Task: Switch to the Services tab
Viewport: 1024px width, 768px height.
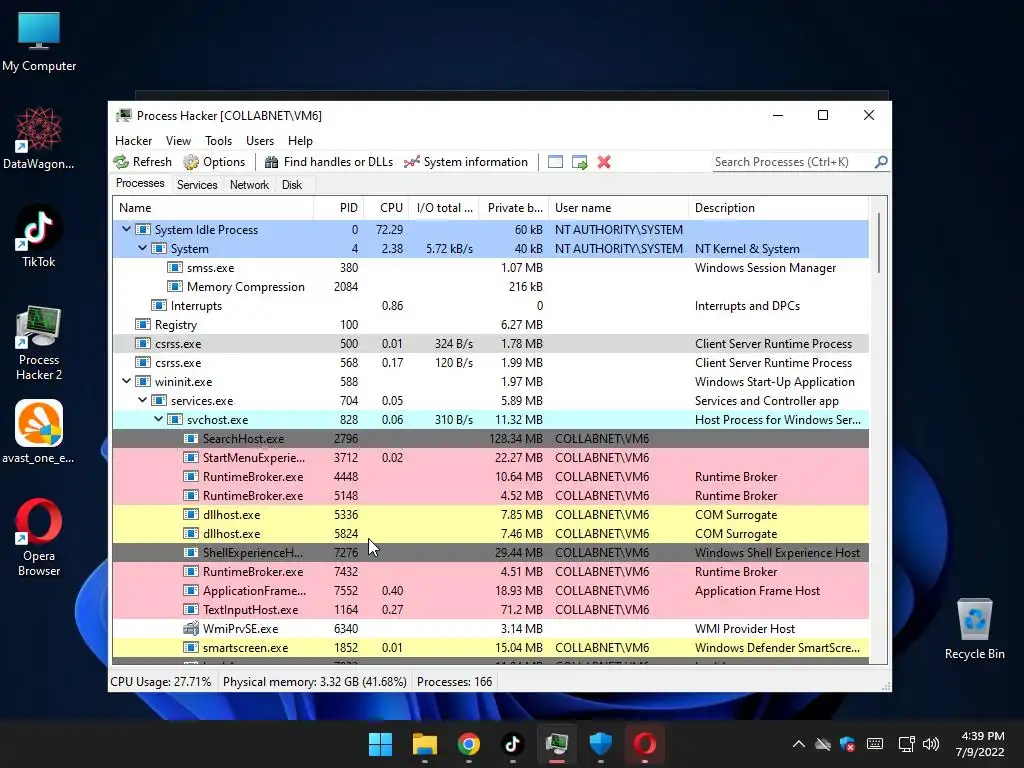Action: (x=197, y=185)
